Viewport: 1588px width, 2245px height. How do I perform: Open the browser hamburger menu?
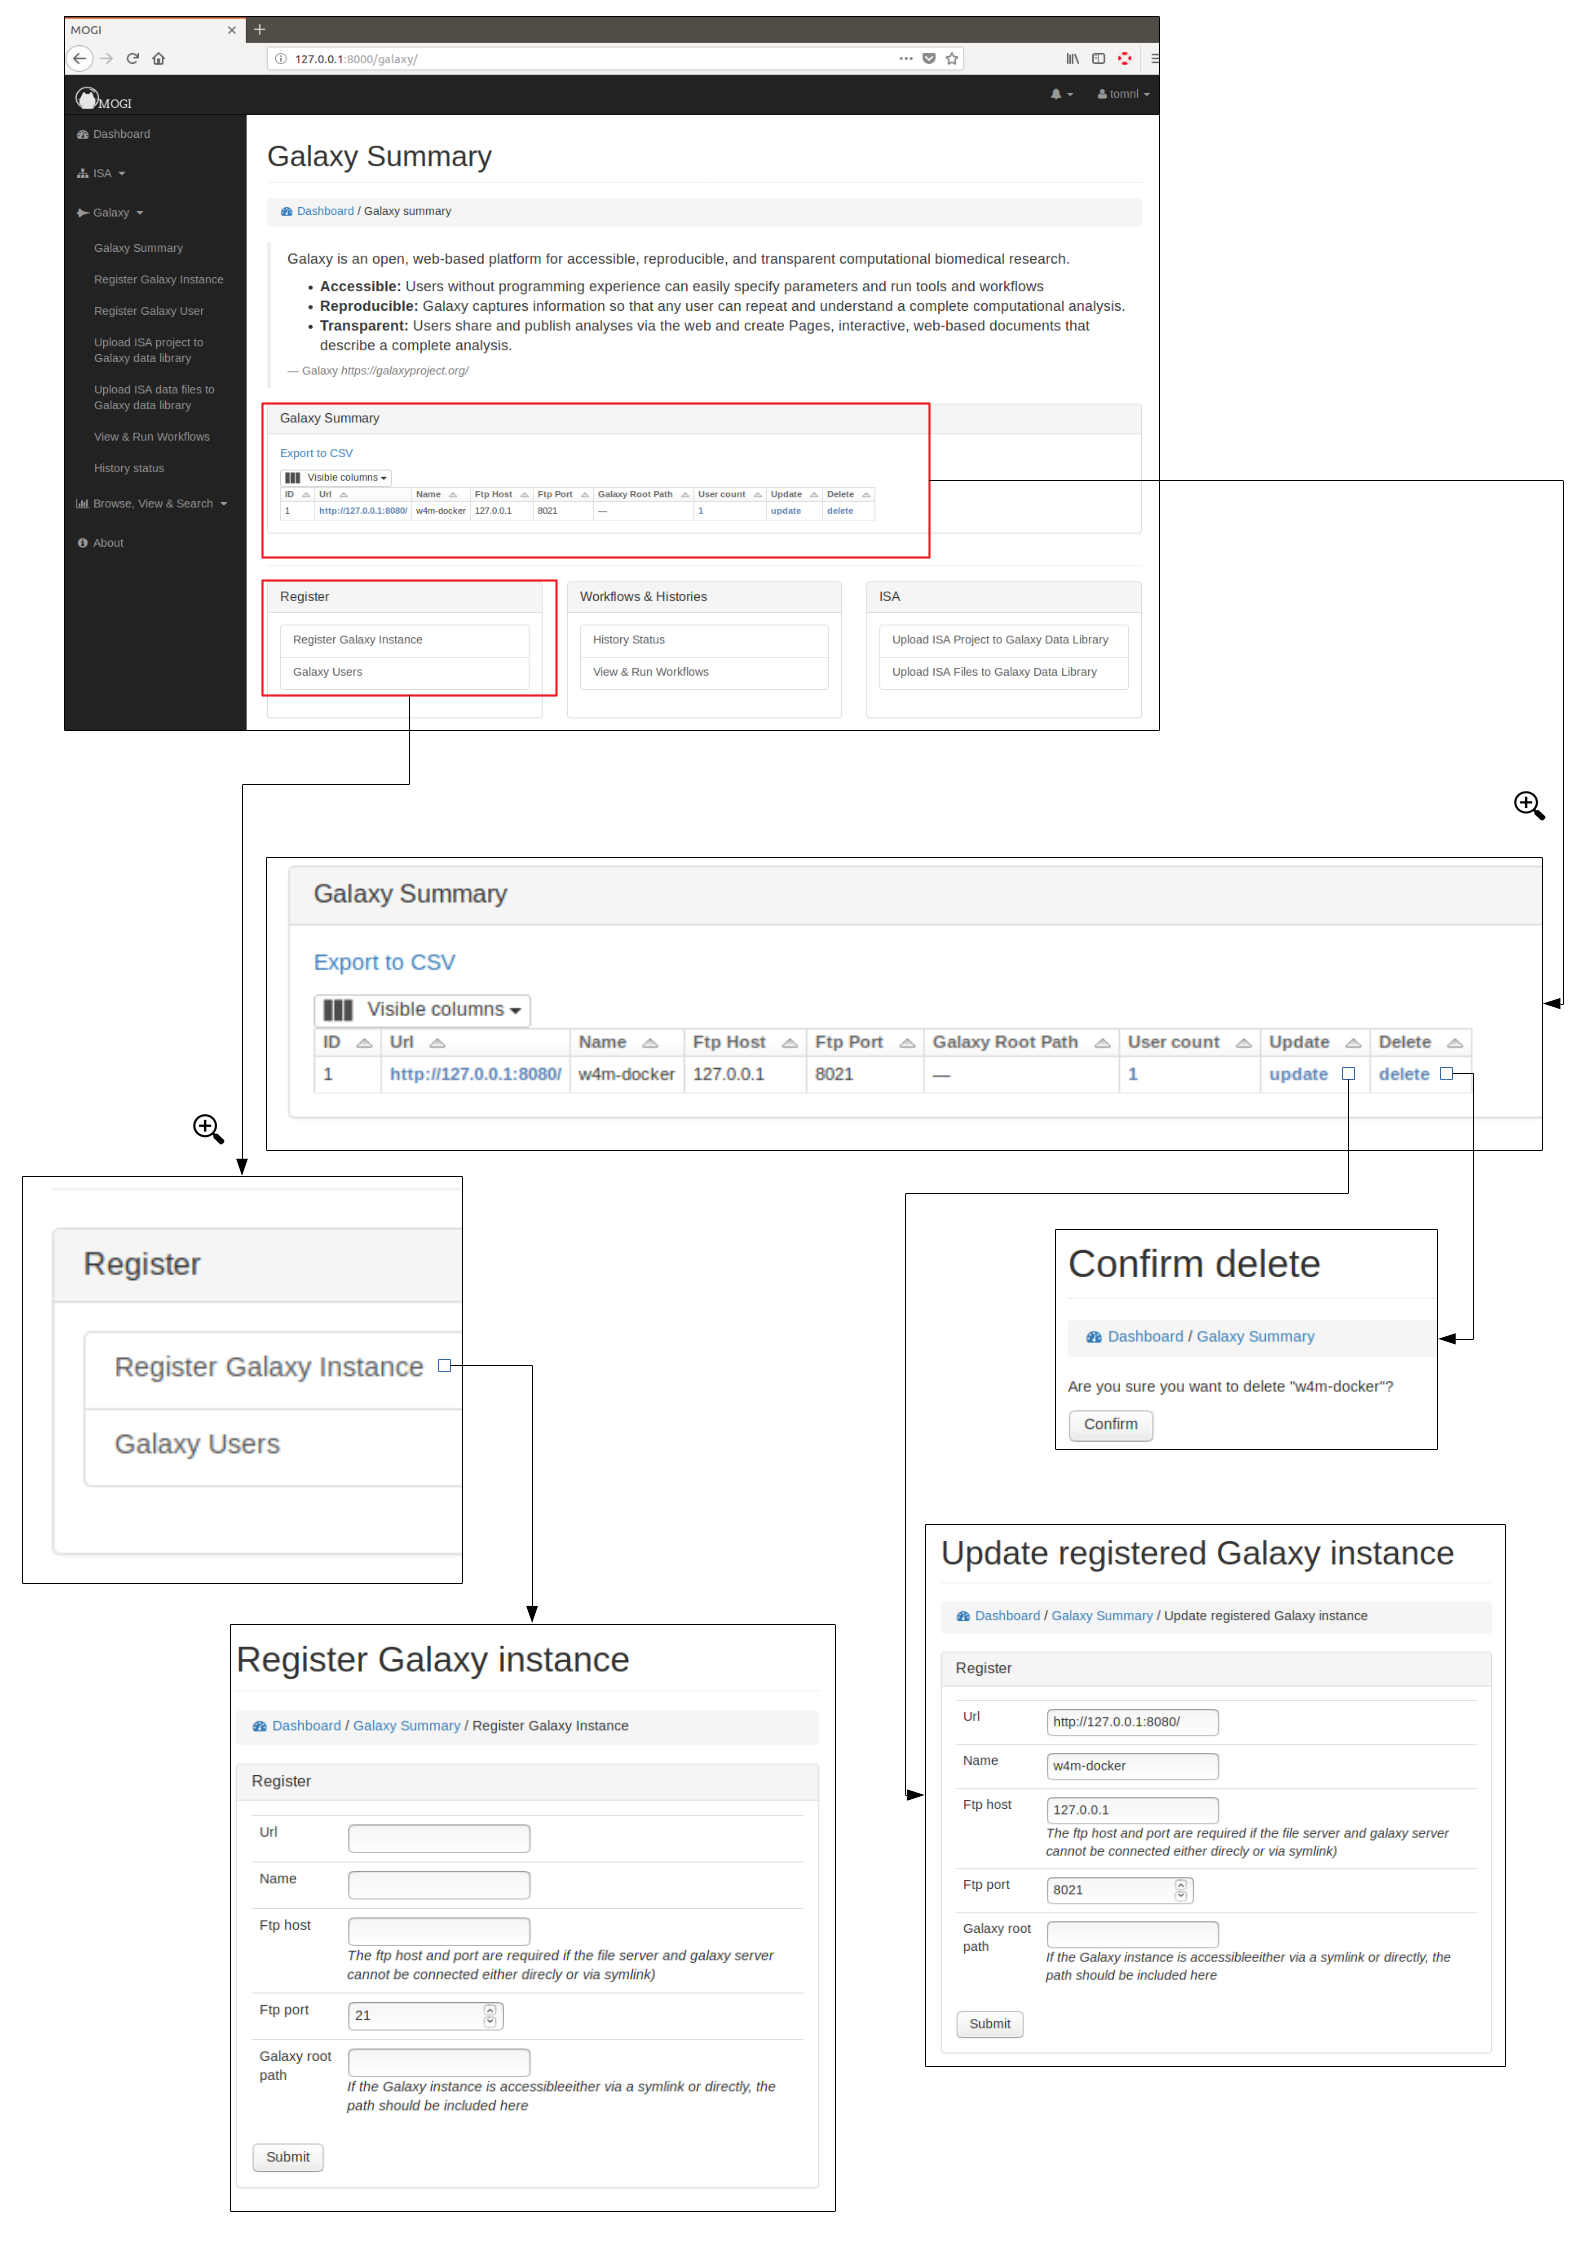coord(1154,59)
